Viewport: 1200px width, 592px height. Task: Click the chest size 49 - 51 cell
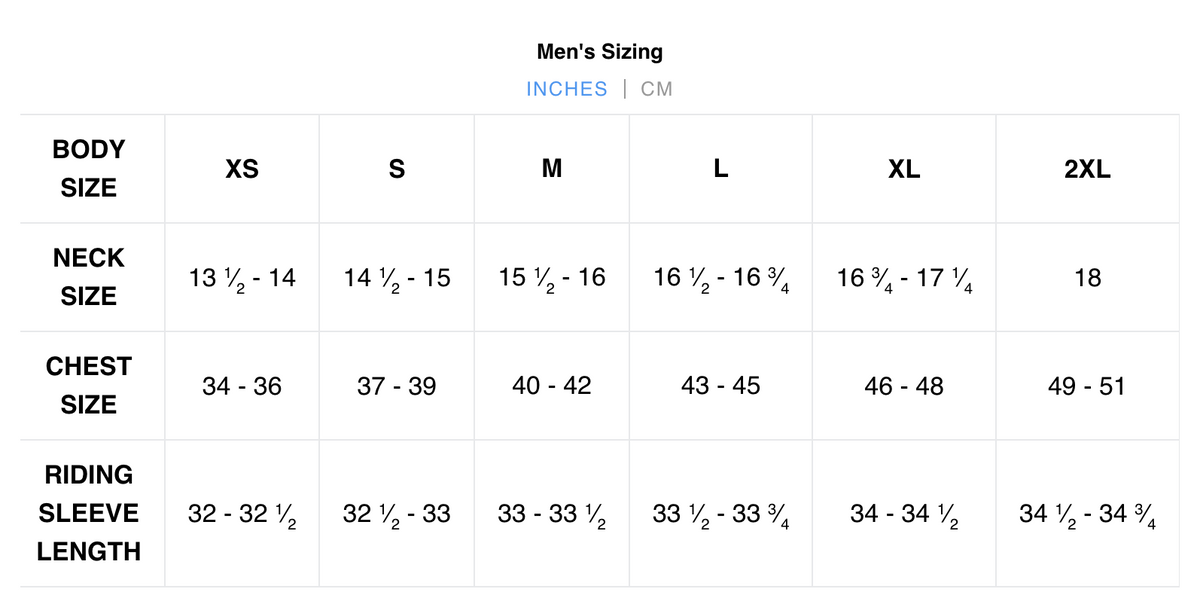click(x=1087, y=386)
